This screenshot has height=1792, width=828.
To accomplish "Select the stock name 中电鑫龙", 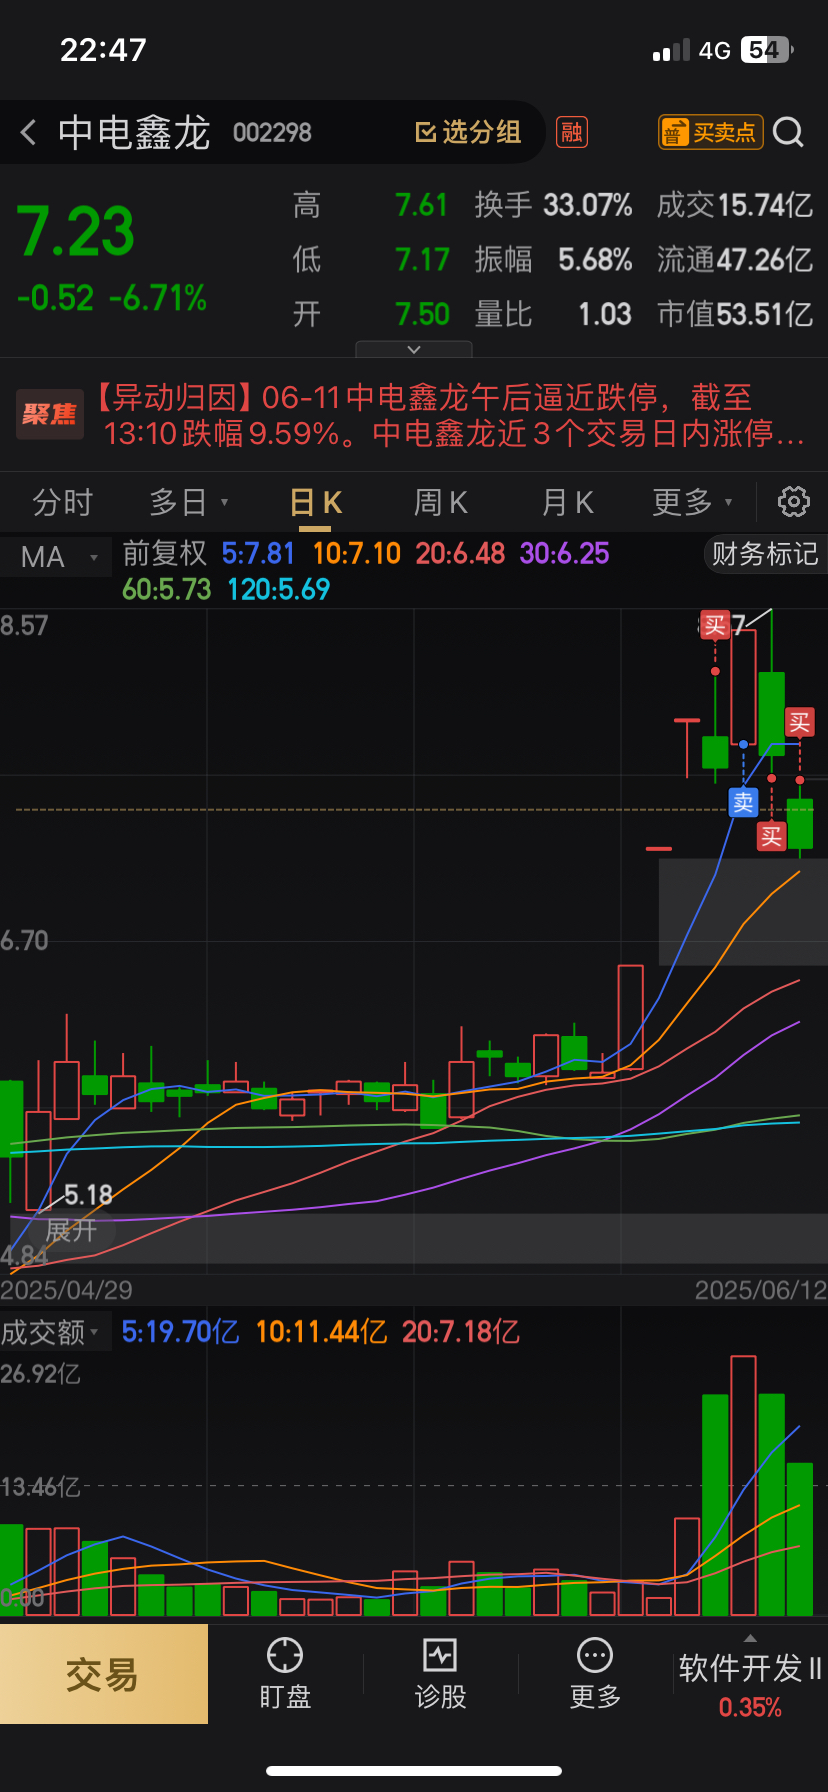I will pos(134,132).
